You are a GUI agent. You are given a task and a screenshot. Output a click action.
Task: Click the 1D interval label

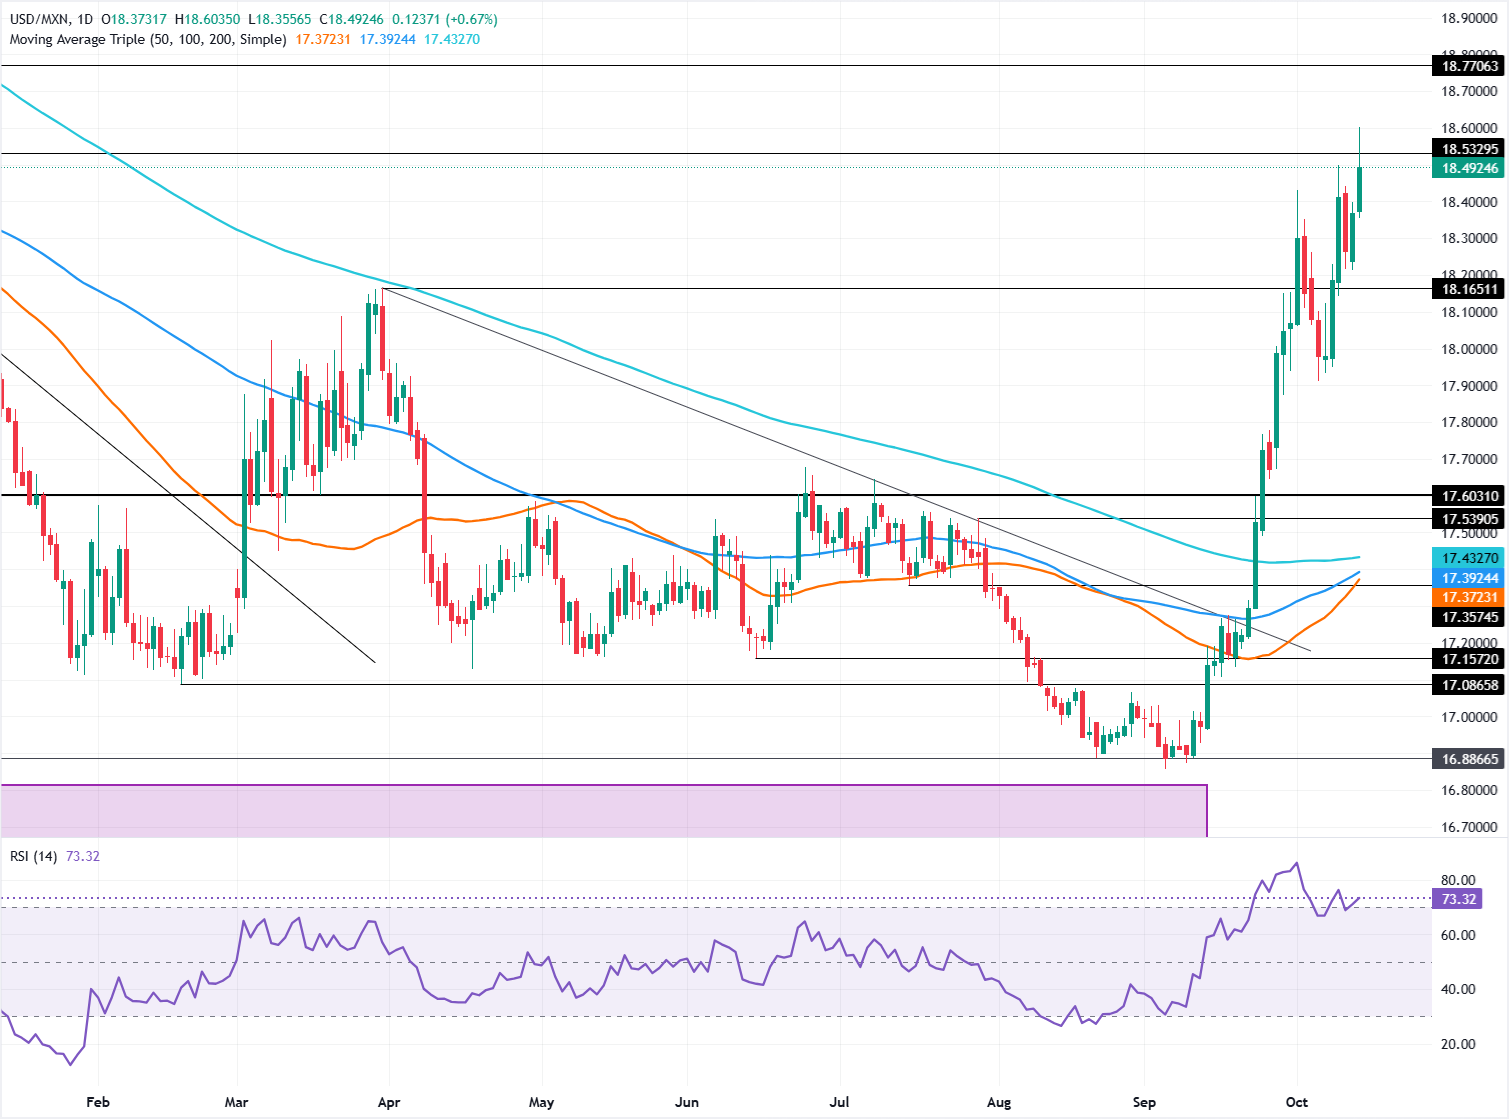pos(87,19)
